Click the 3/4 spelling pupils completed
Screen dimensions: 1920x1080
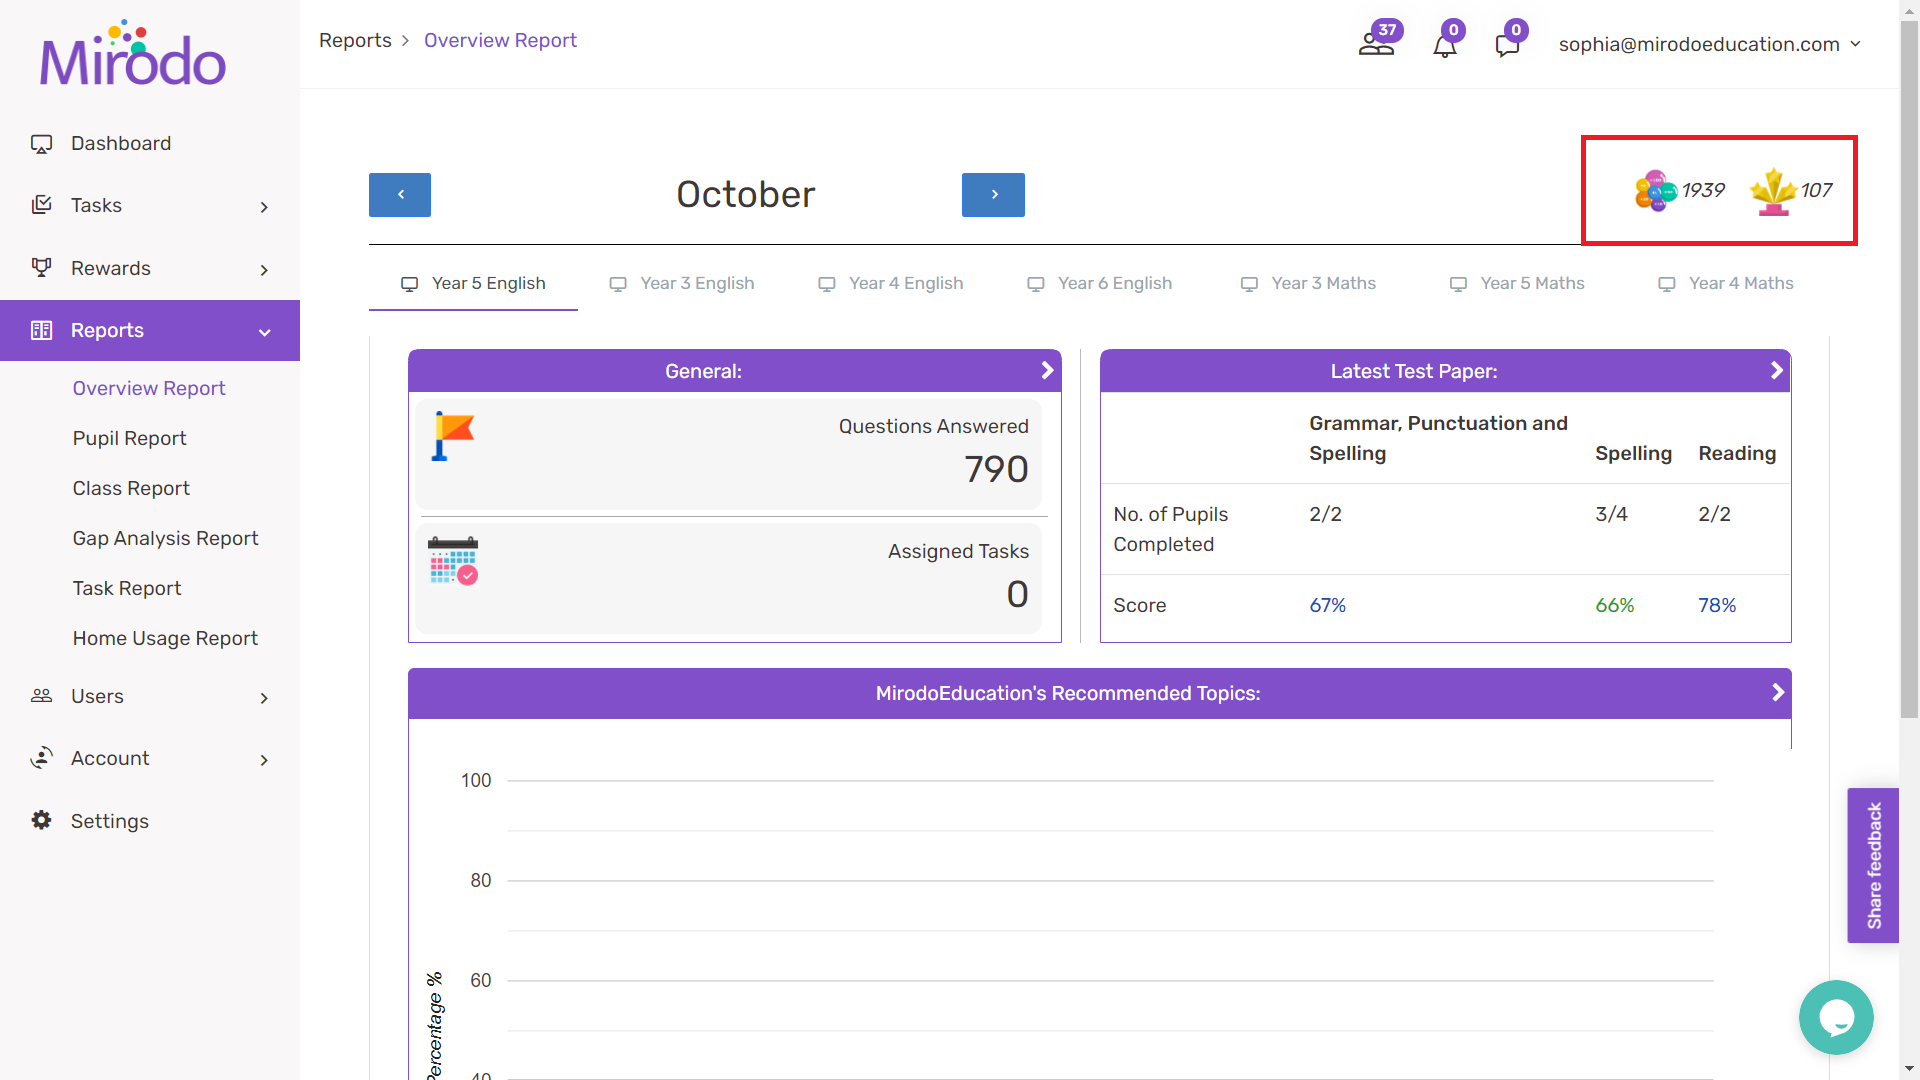coord(1611,514)
